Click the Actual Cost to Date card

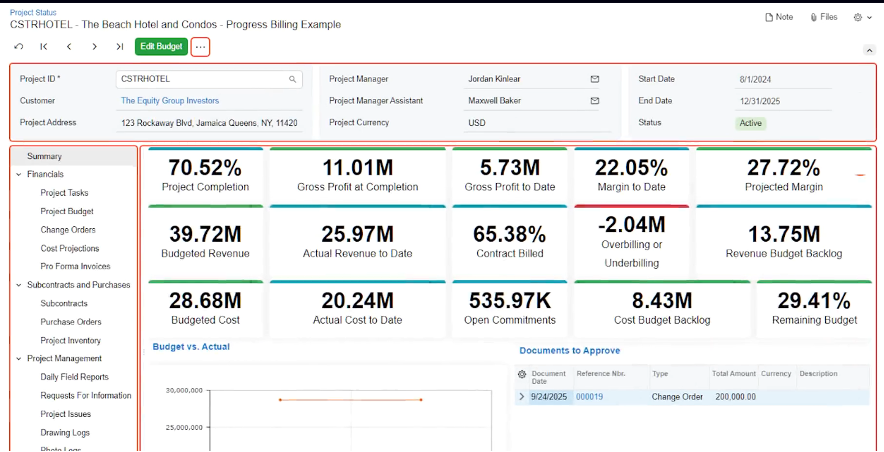357,309
